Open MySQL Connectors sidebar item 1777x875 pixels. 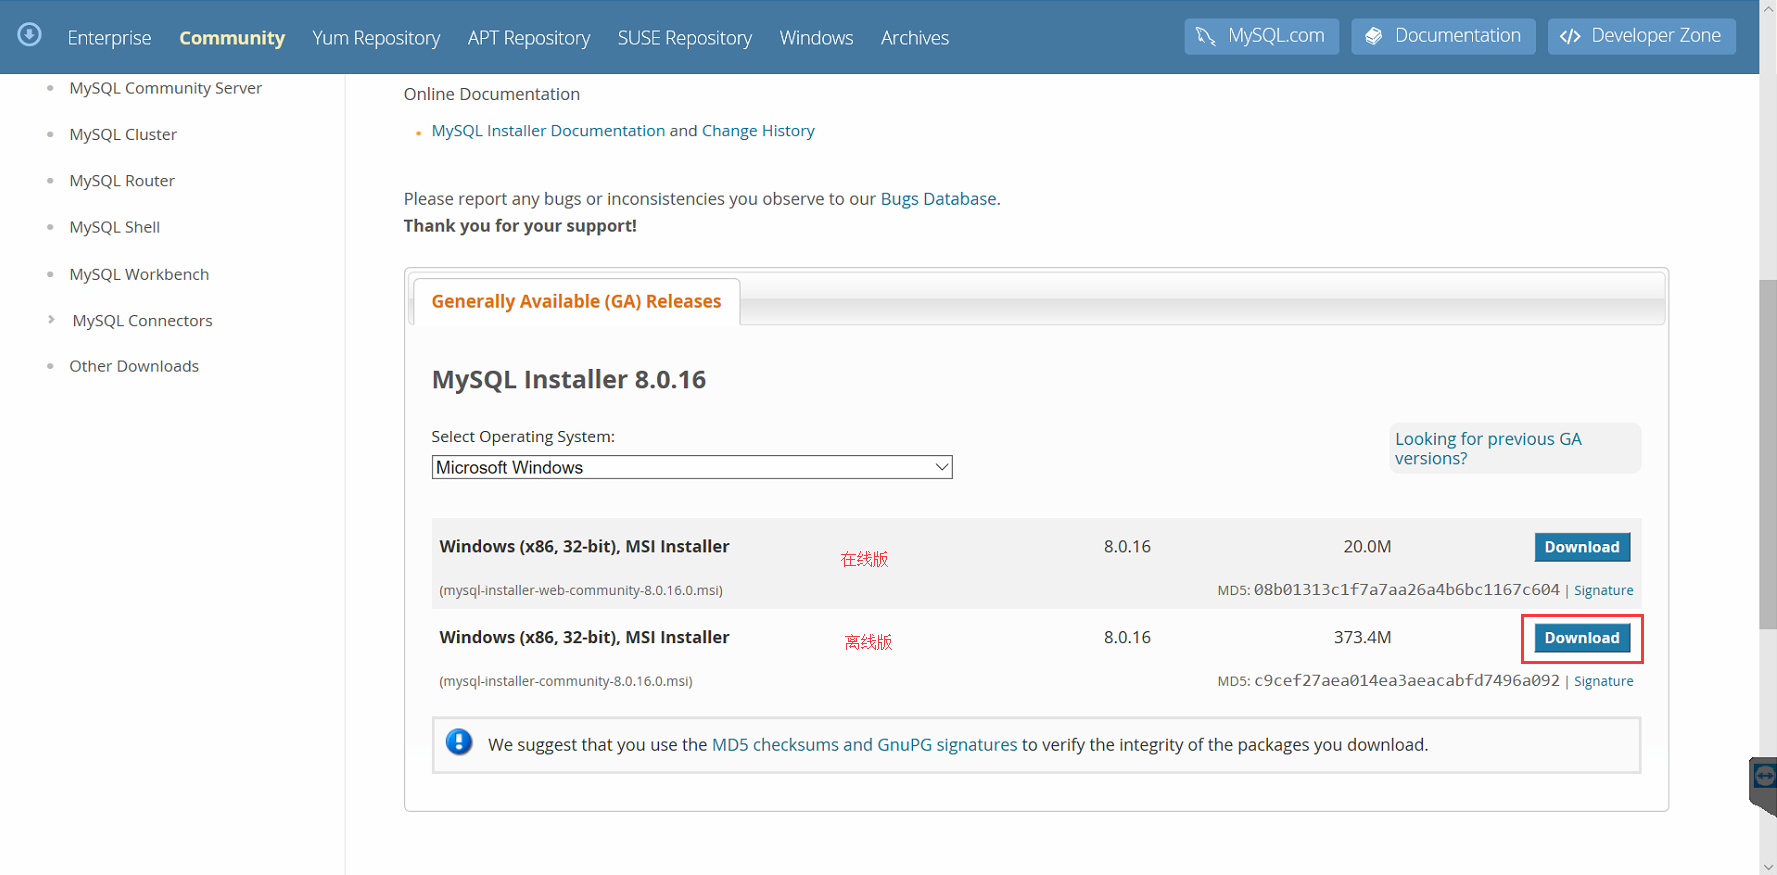point(142,320)
